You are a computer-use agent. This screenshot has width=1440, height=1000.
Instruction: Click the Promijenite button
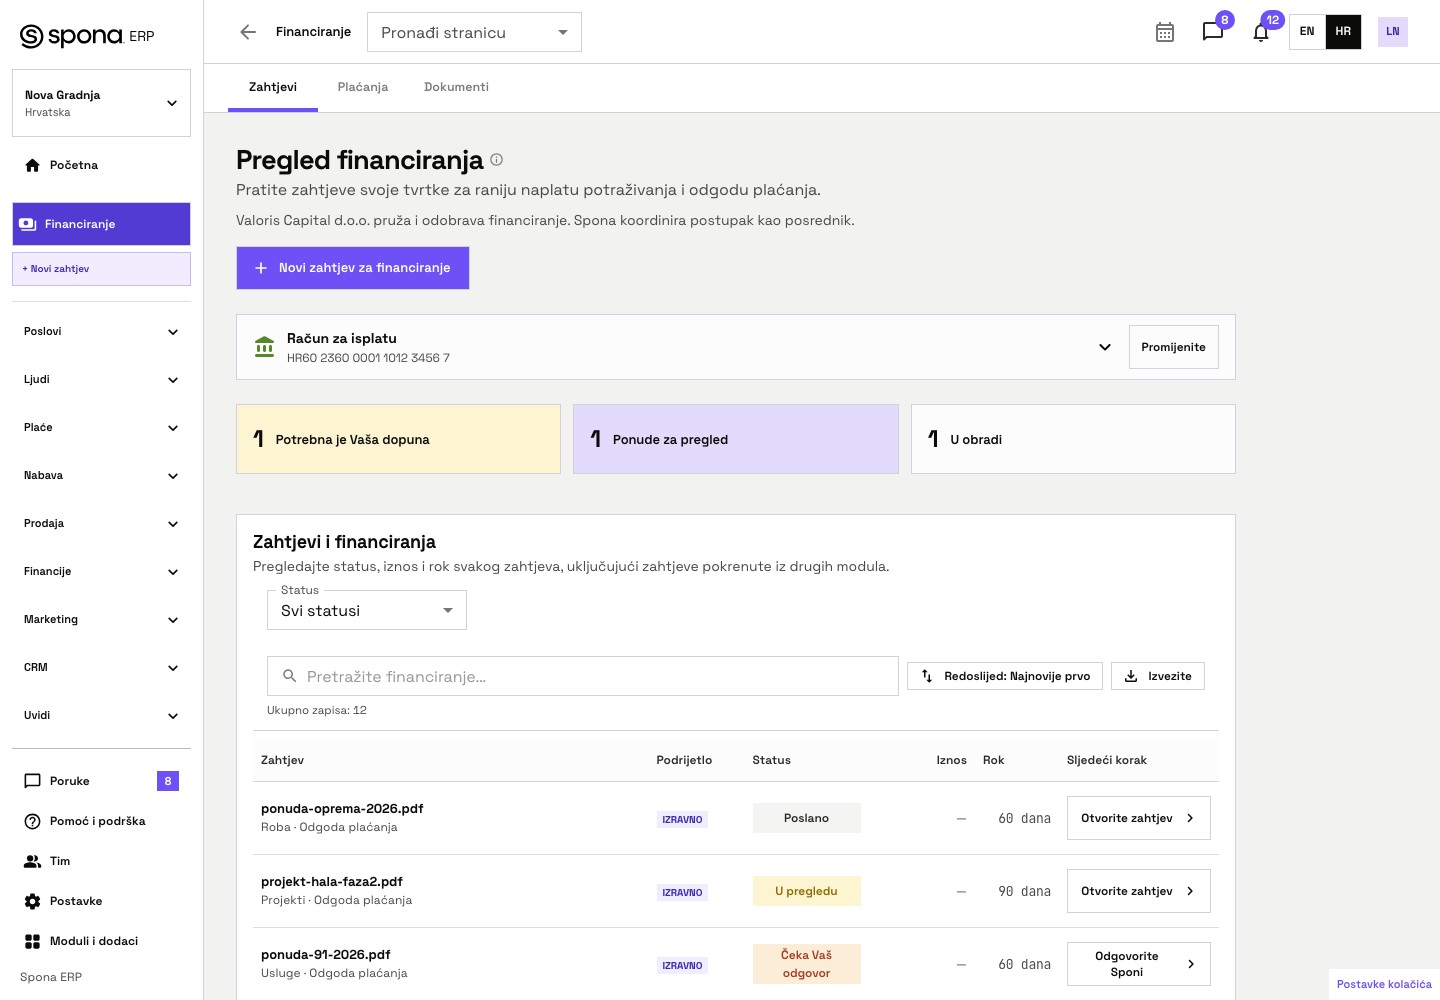coord(1174,347)
